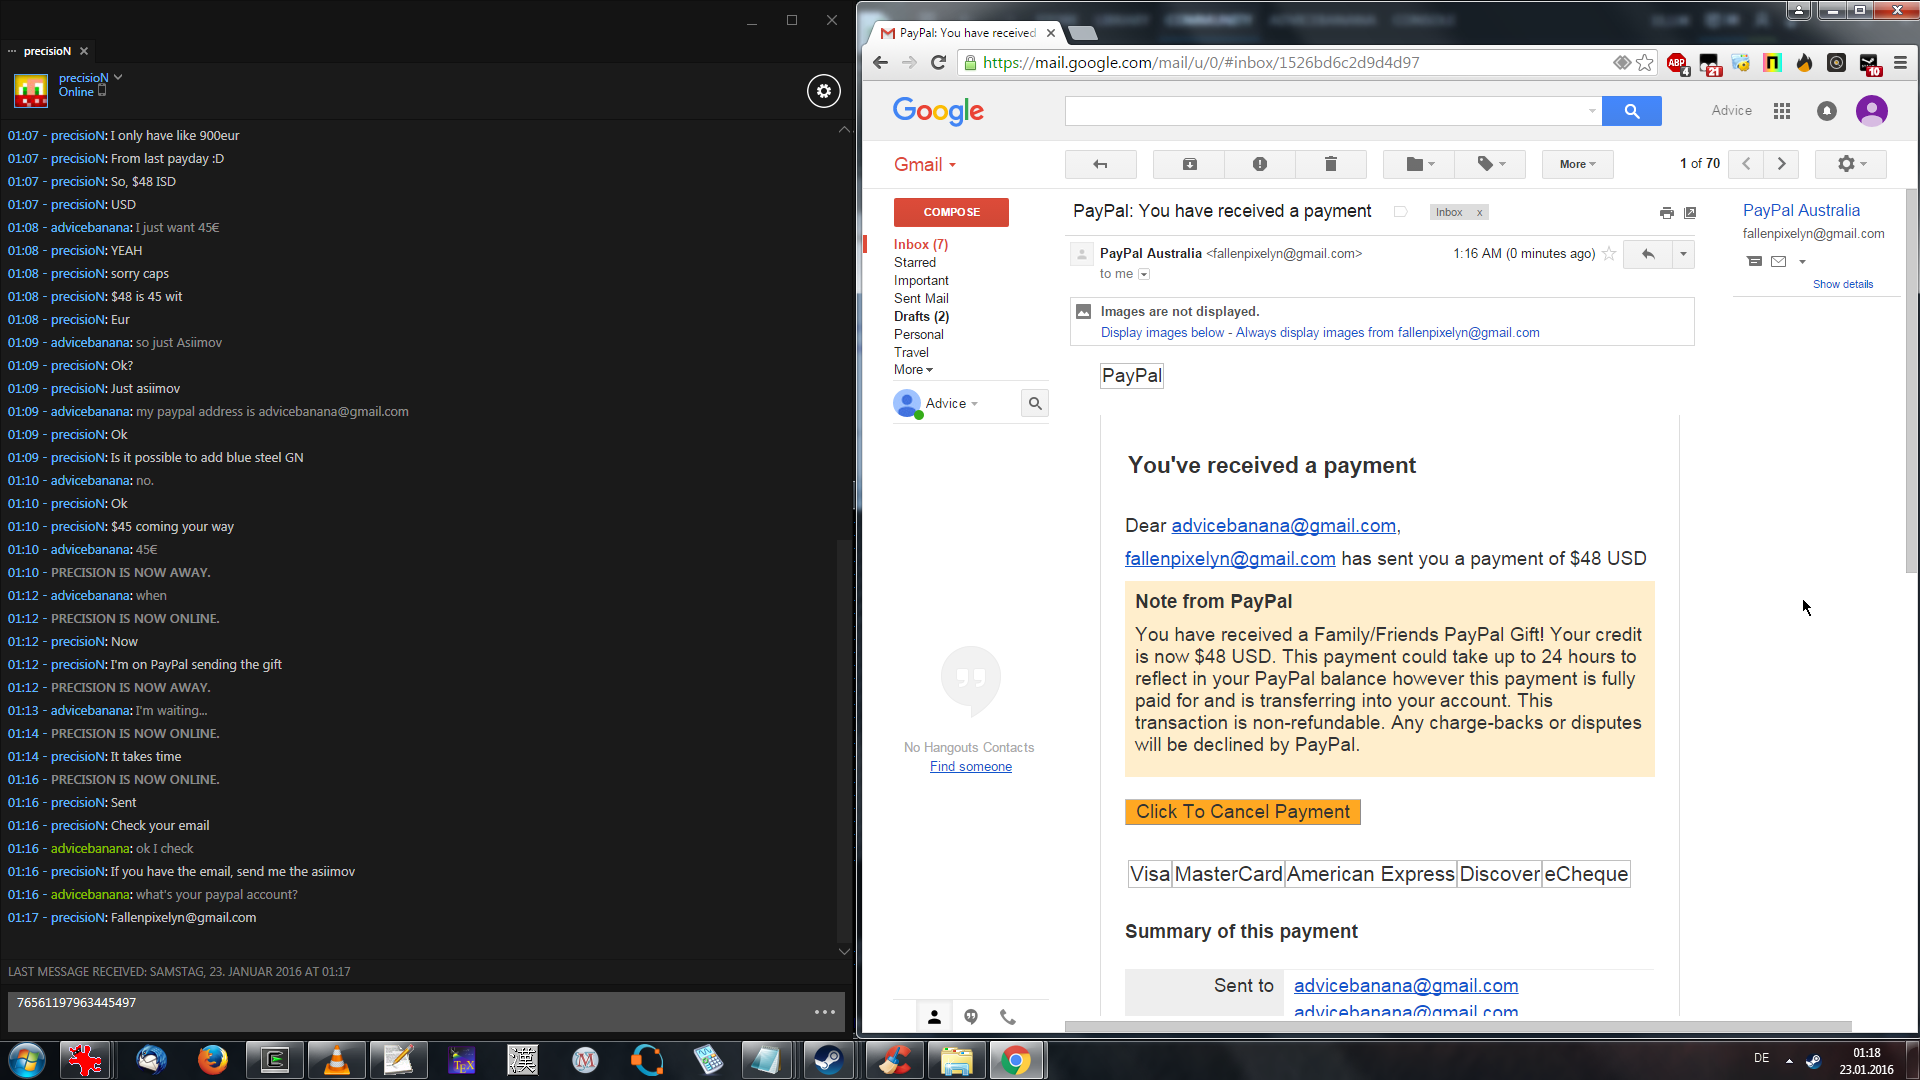Click back to inbox arrow button
Screen dimensions: 1920x1080
click(x=1100, y=164)
